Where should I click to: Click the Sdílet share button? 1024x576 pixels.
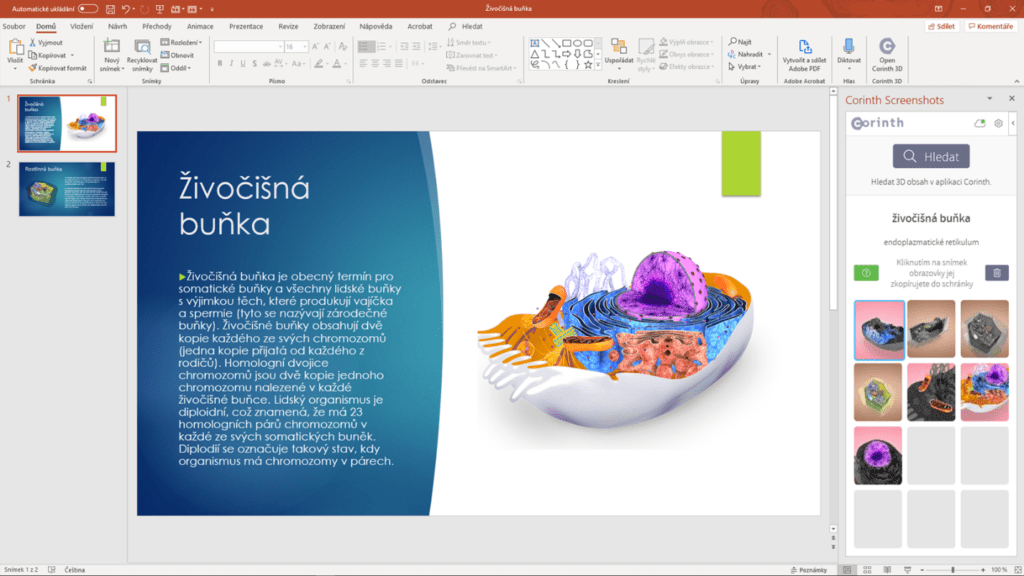point(939,26)
